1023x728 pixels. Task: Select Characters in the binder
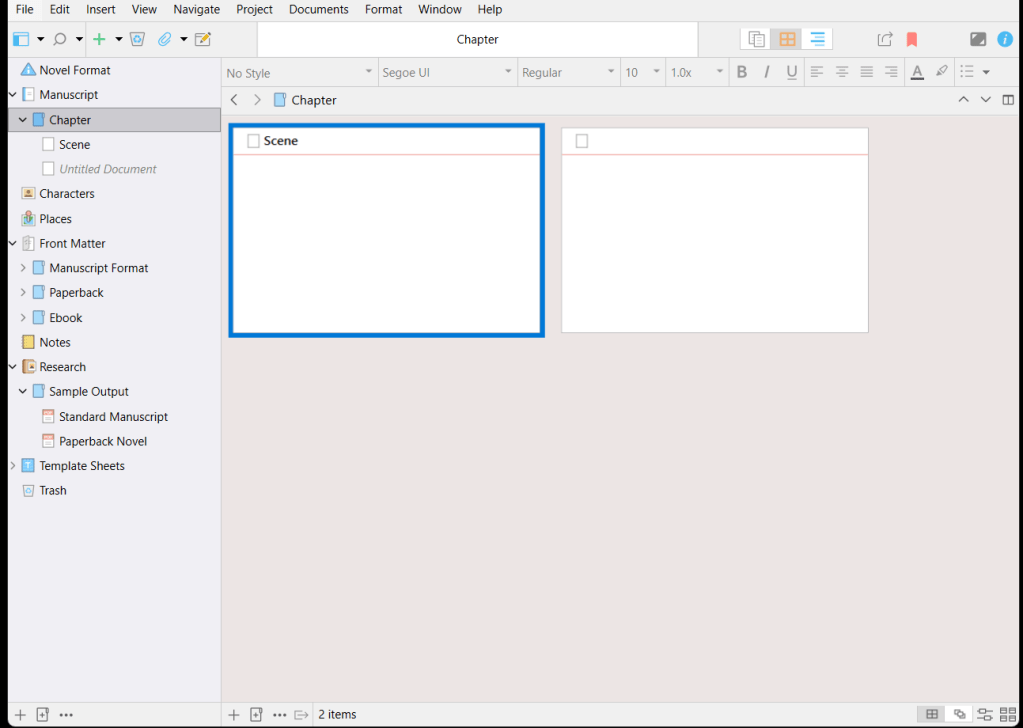(67, 194)
